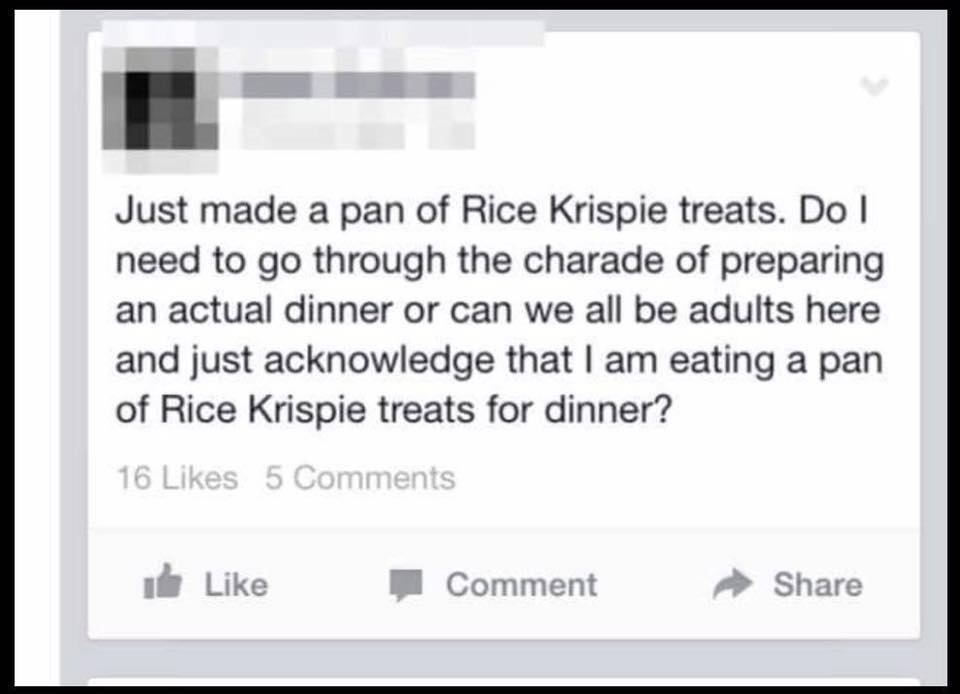This screenshot has height=694, width=960.
Task: Click the speech bubble Comment icon
Action: tap(407, 584)
